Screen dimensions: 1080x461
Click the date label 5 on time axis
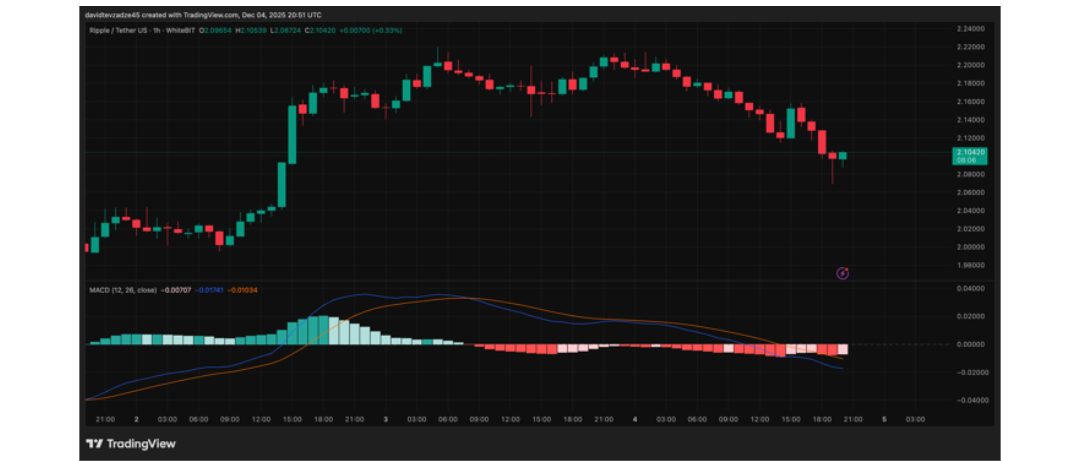[884, 419]
